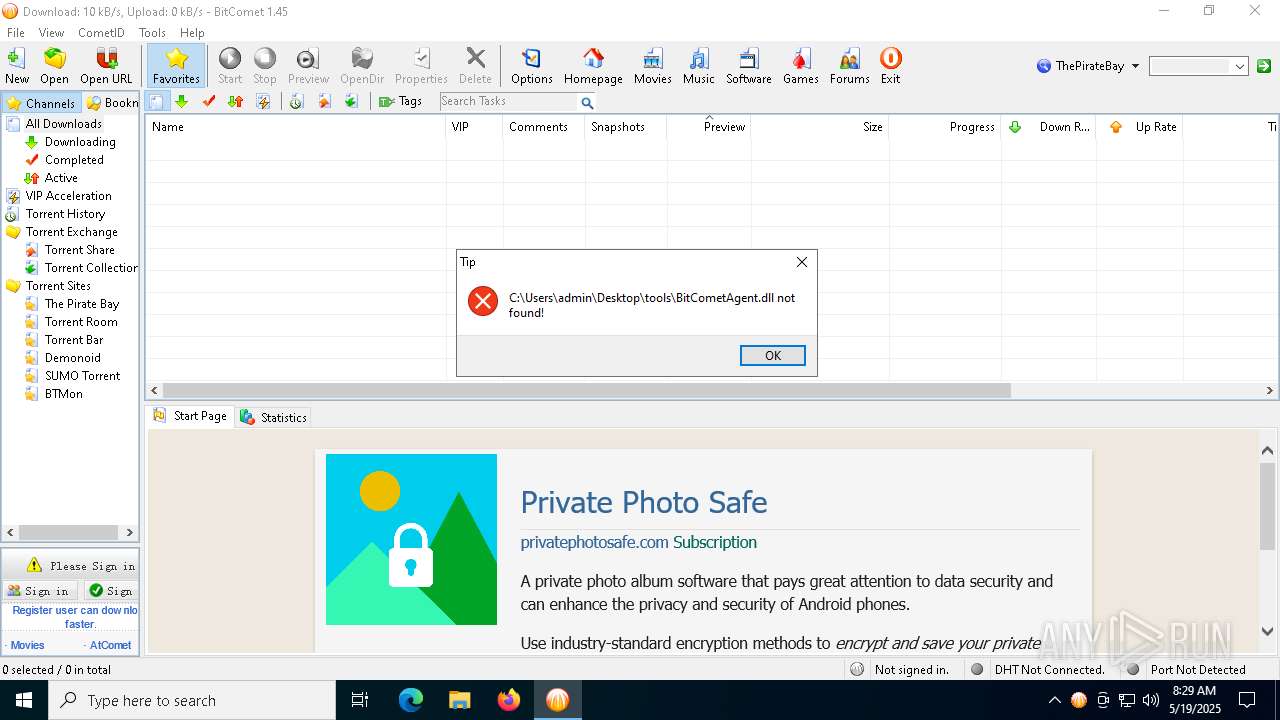This screenshot has width=1280, height=720.
Task: Click the Sign in button
Action: [38, 591]
